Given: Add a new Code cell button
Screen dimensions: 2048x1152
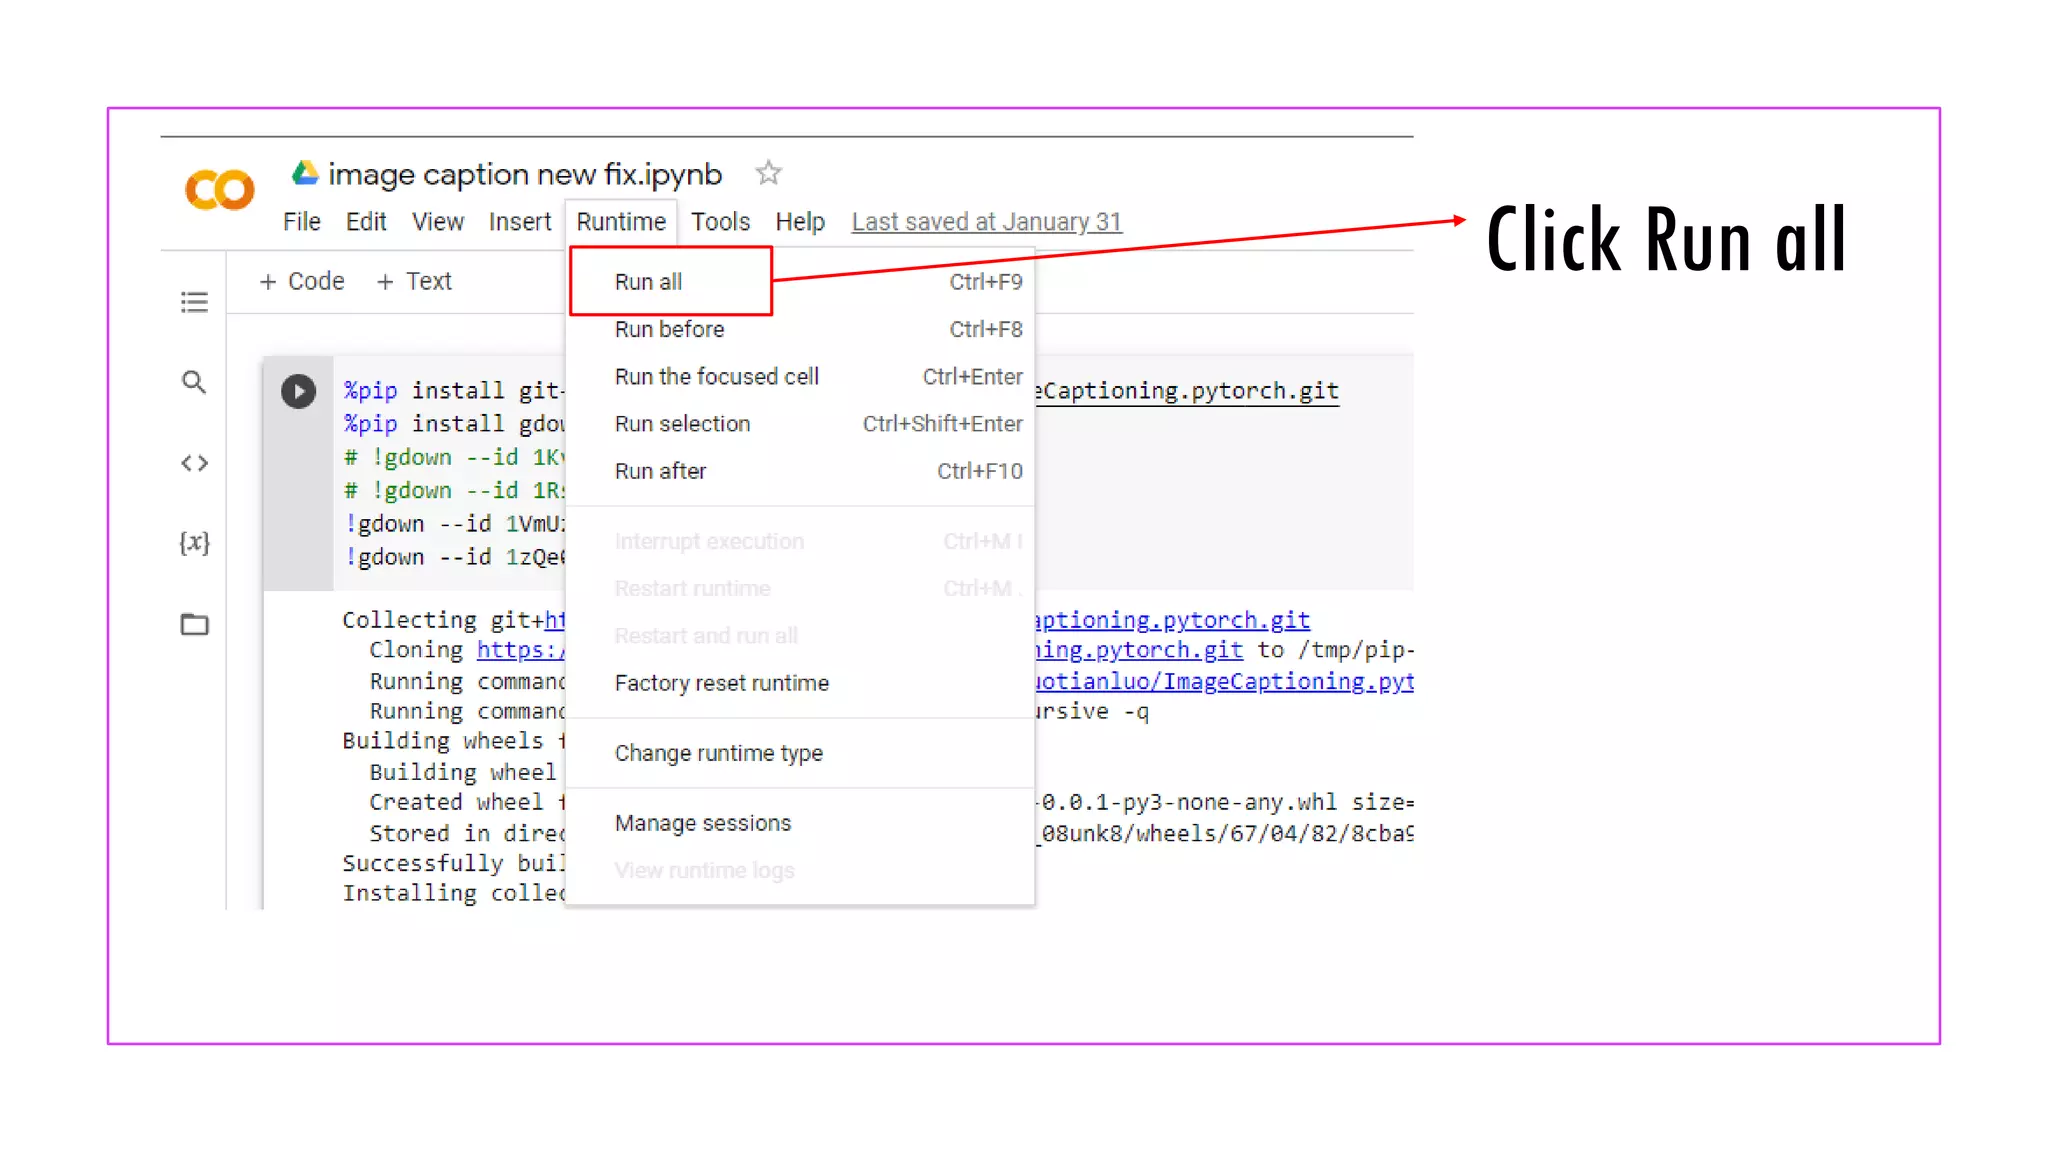Looking at the screenshot, I should click(x=302, y=282).
